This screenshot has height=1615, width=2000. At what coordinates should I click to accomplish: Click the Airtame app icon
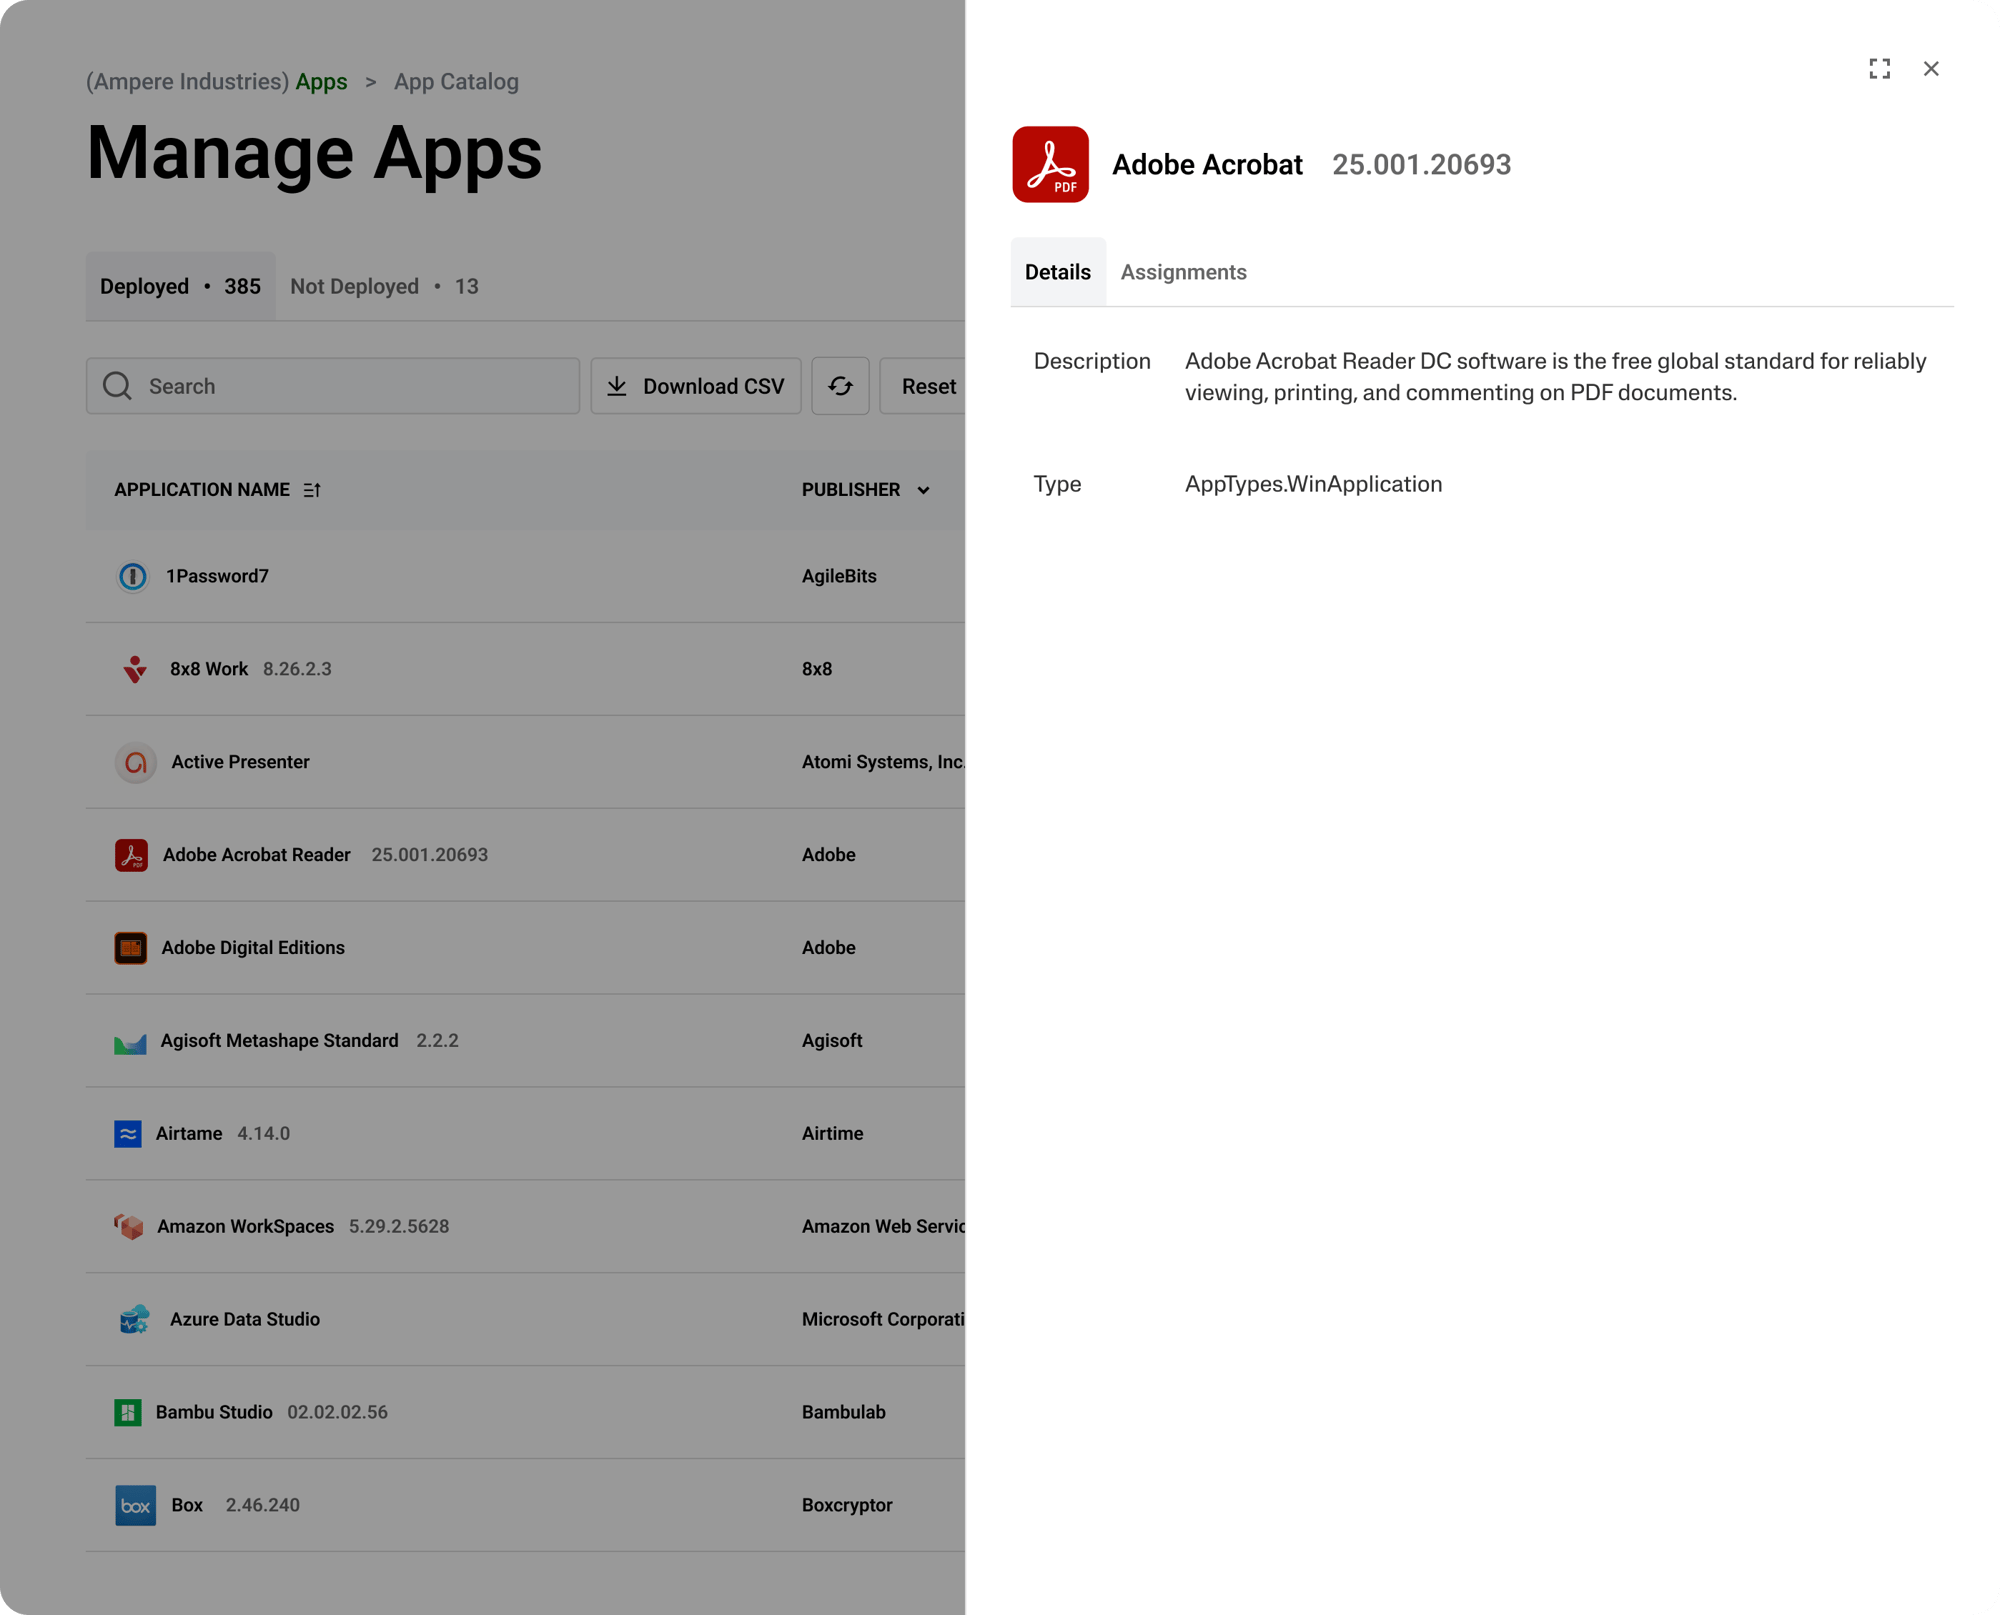coord(128,1133)
